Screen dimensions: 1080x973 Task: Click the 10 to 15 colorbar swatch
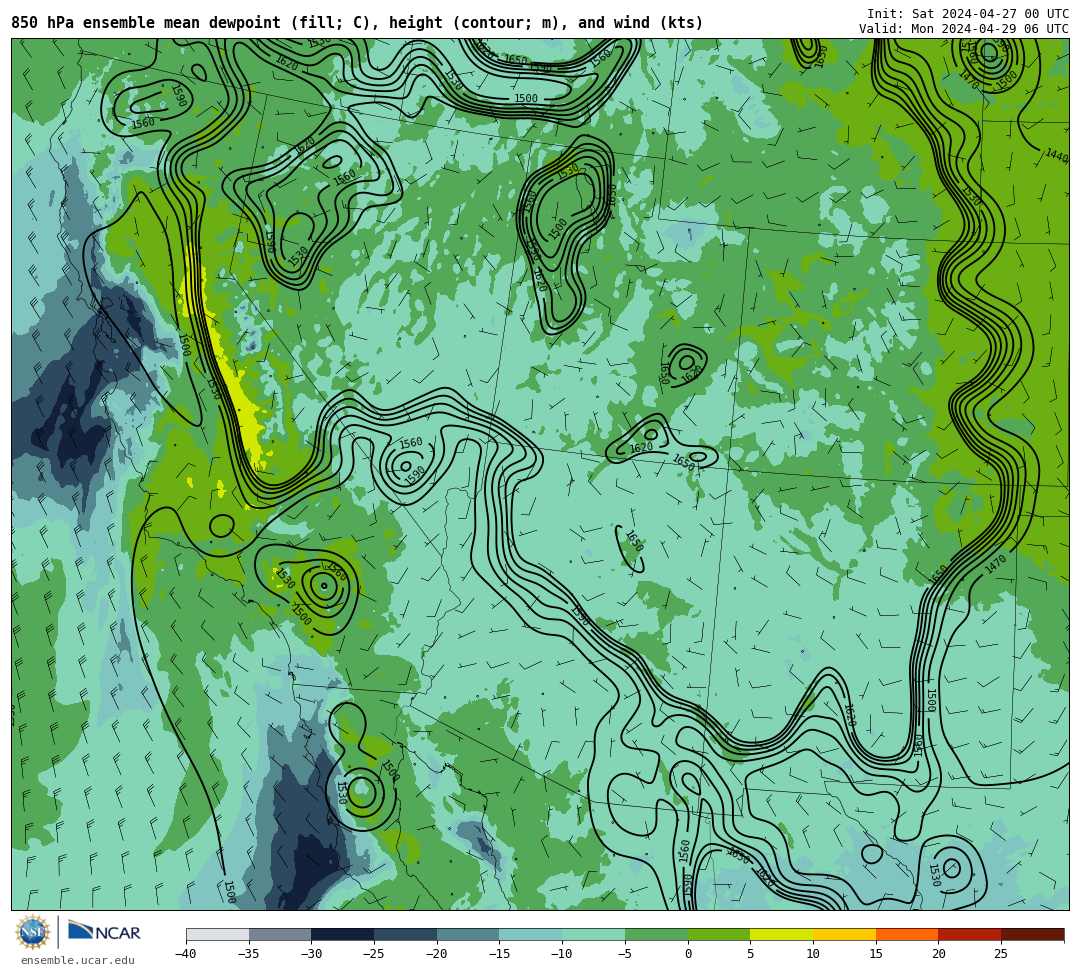(x=844, y=934)
